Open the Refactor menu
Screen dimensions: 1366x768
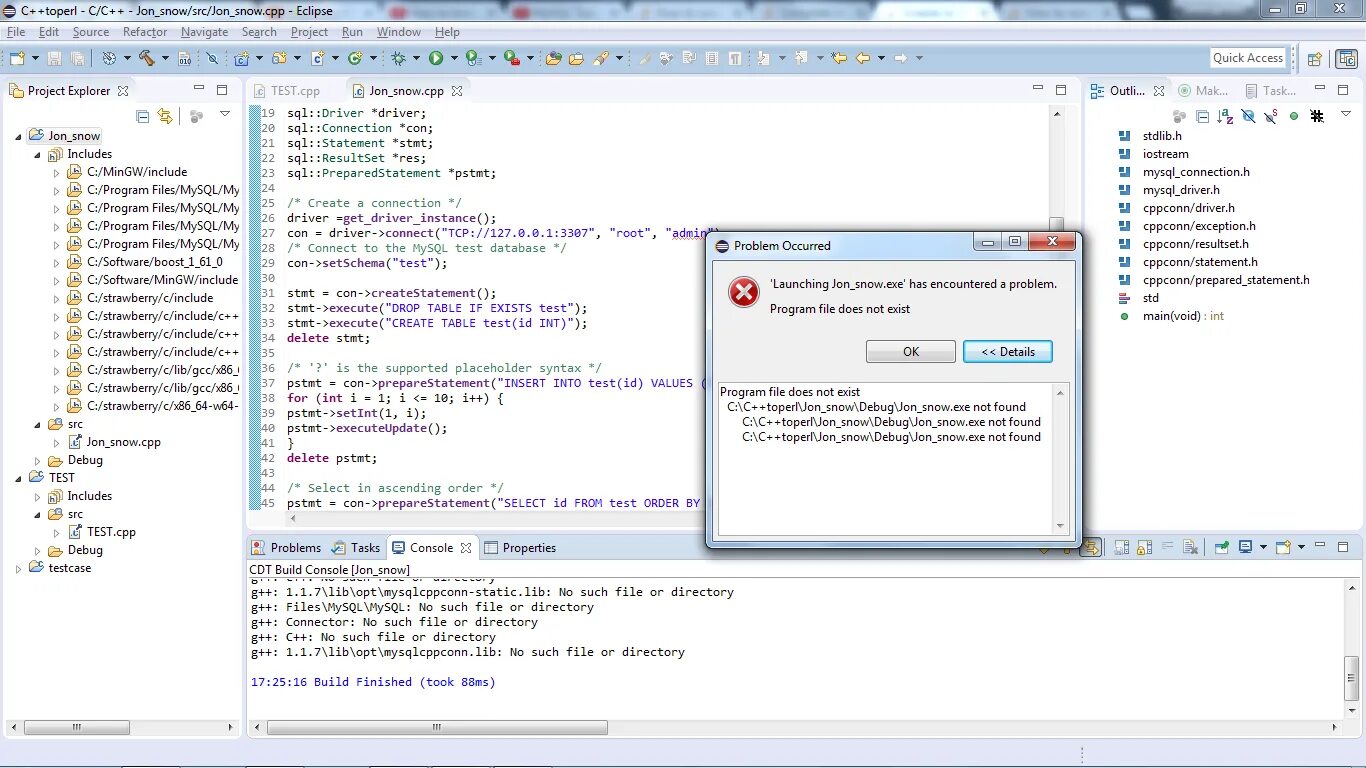click(145, 32)
